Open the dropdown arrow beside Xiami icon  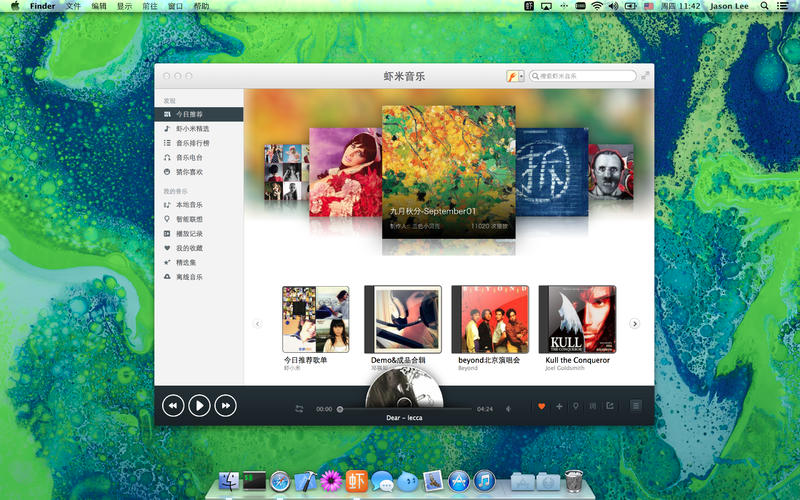point(521,77)
